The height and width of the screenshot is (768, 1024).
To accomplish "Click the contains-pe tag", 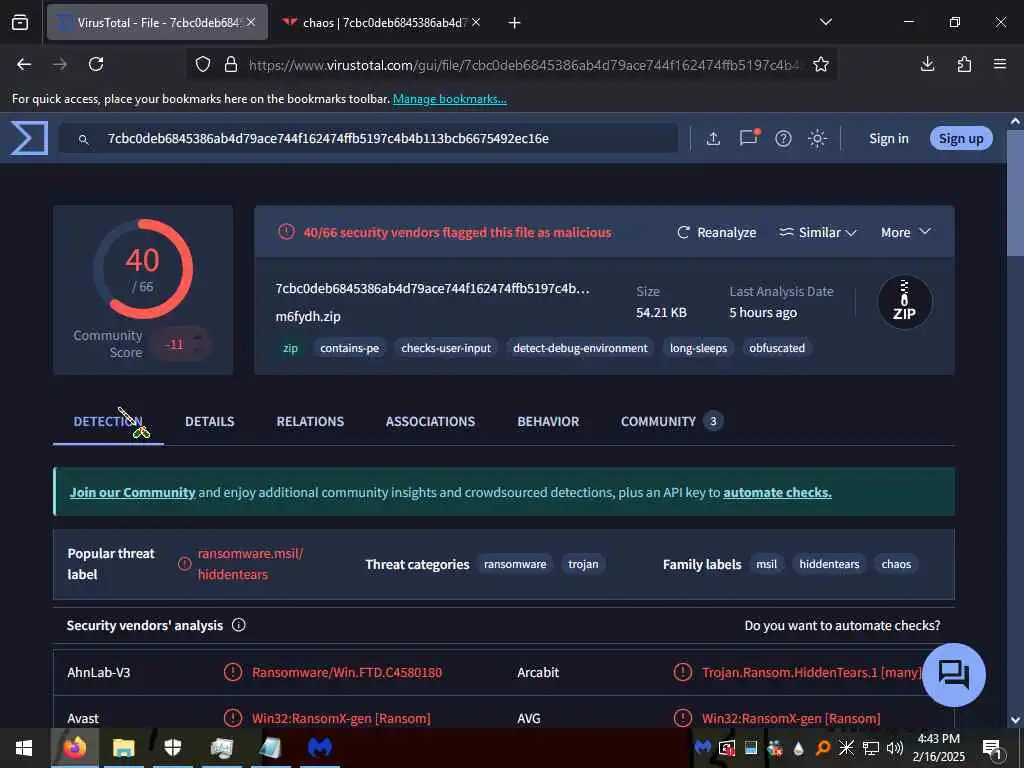I will point(349,348).
